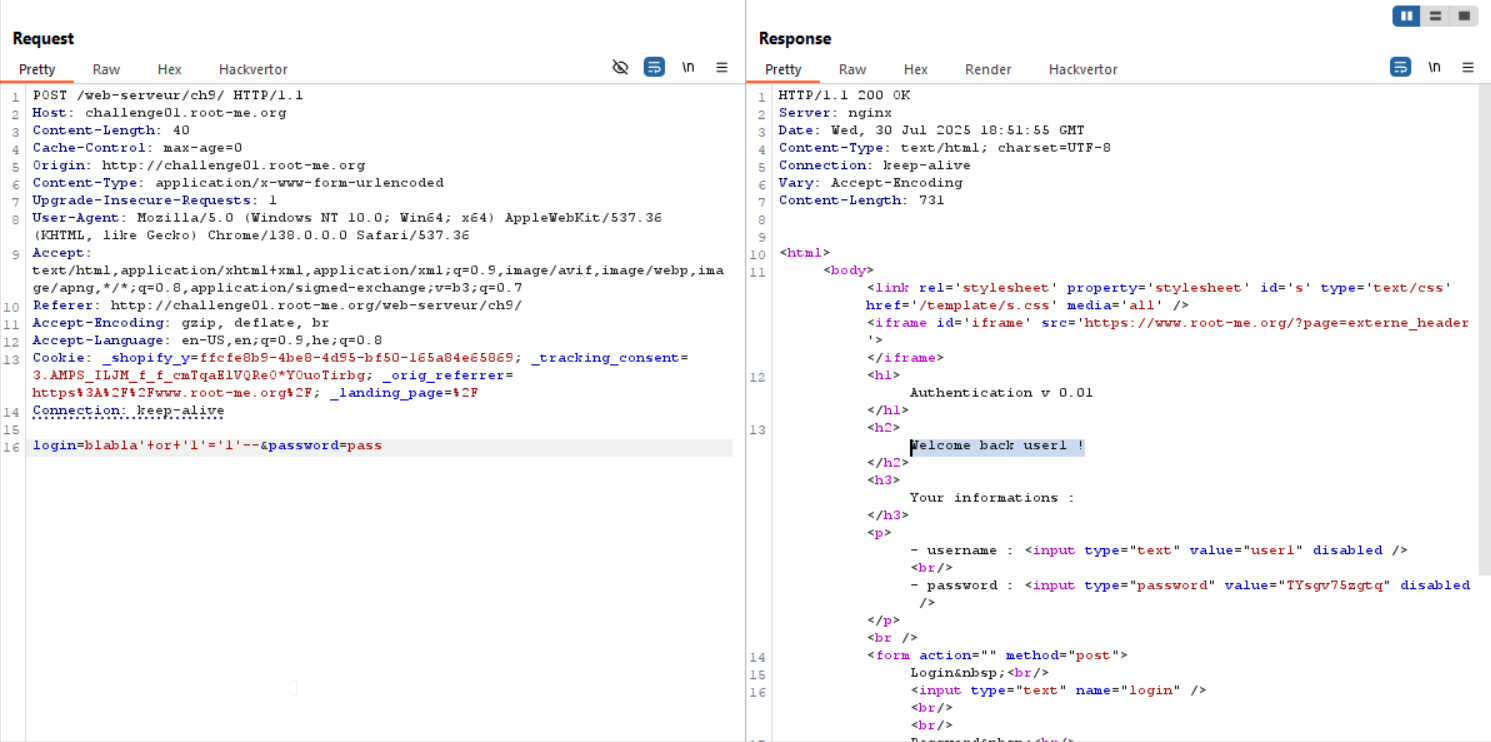This screenshot has height=742, width=1491.
Task: Select the horizontal split layout icon
Action: point(1436,16)
